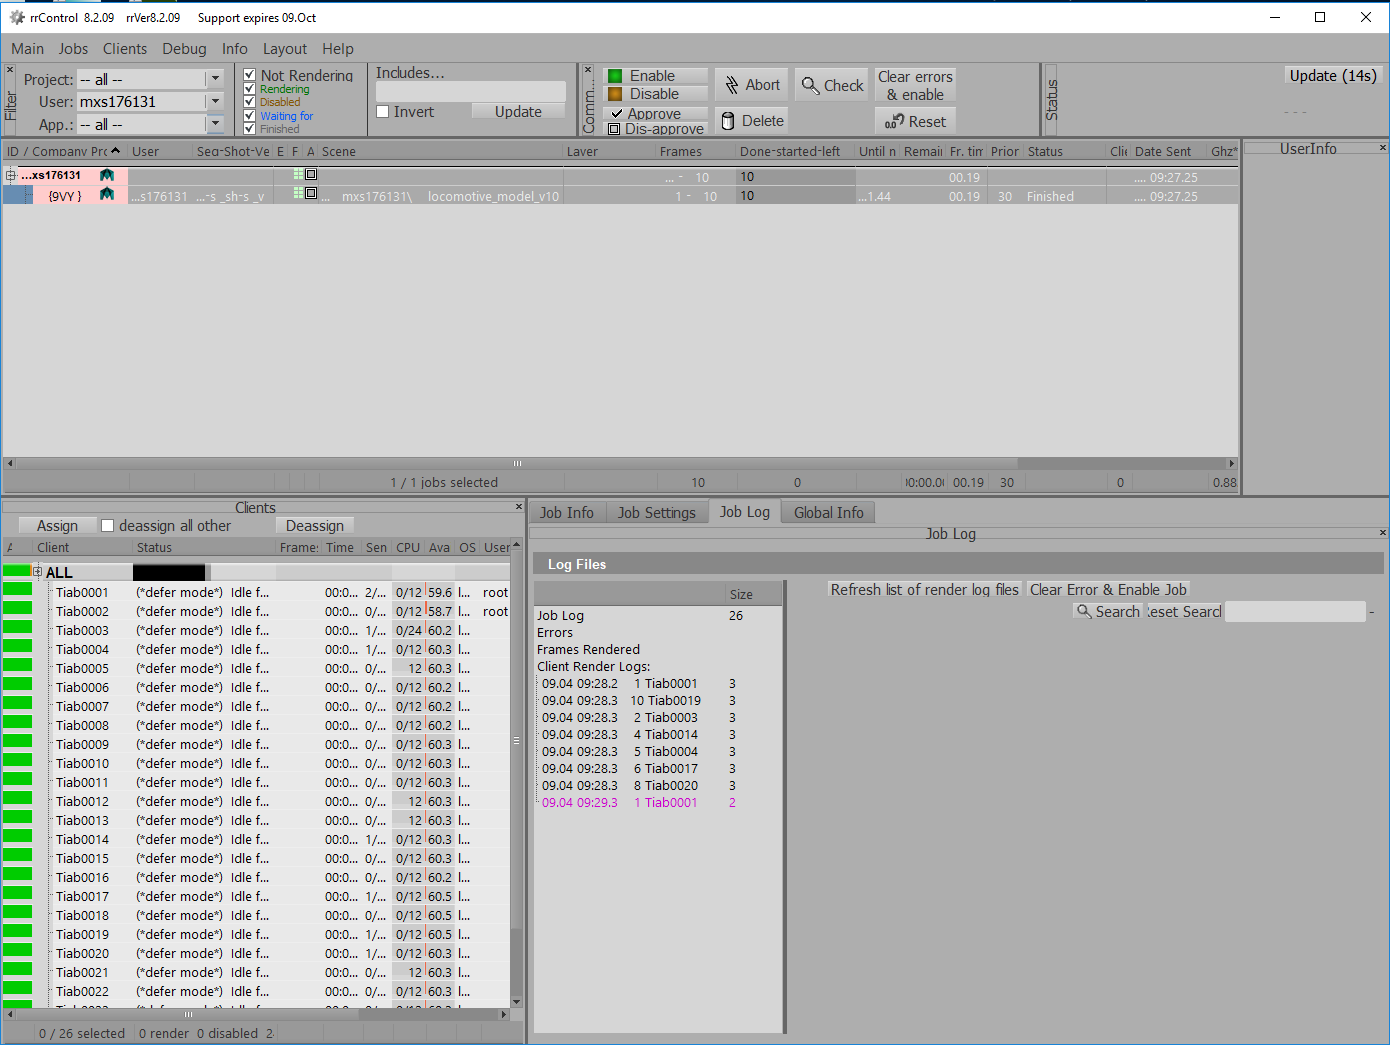Click the Clear Error & Enable Job button
Image resolution: width=1390 pixels, height=1045 pixels.
click(x=1108, y=590)
